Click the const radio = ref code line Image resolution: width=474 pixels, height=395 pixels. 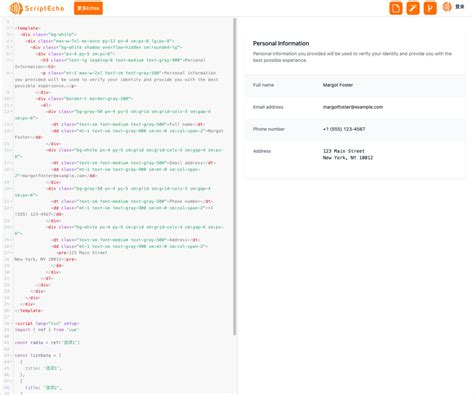[47, 342]
